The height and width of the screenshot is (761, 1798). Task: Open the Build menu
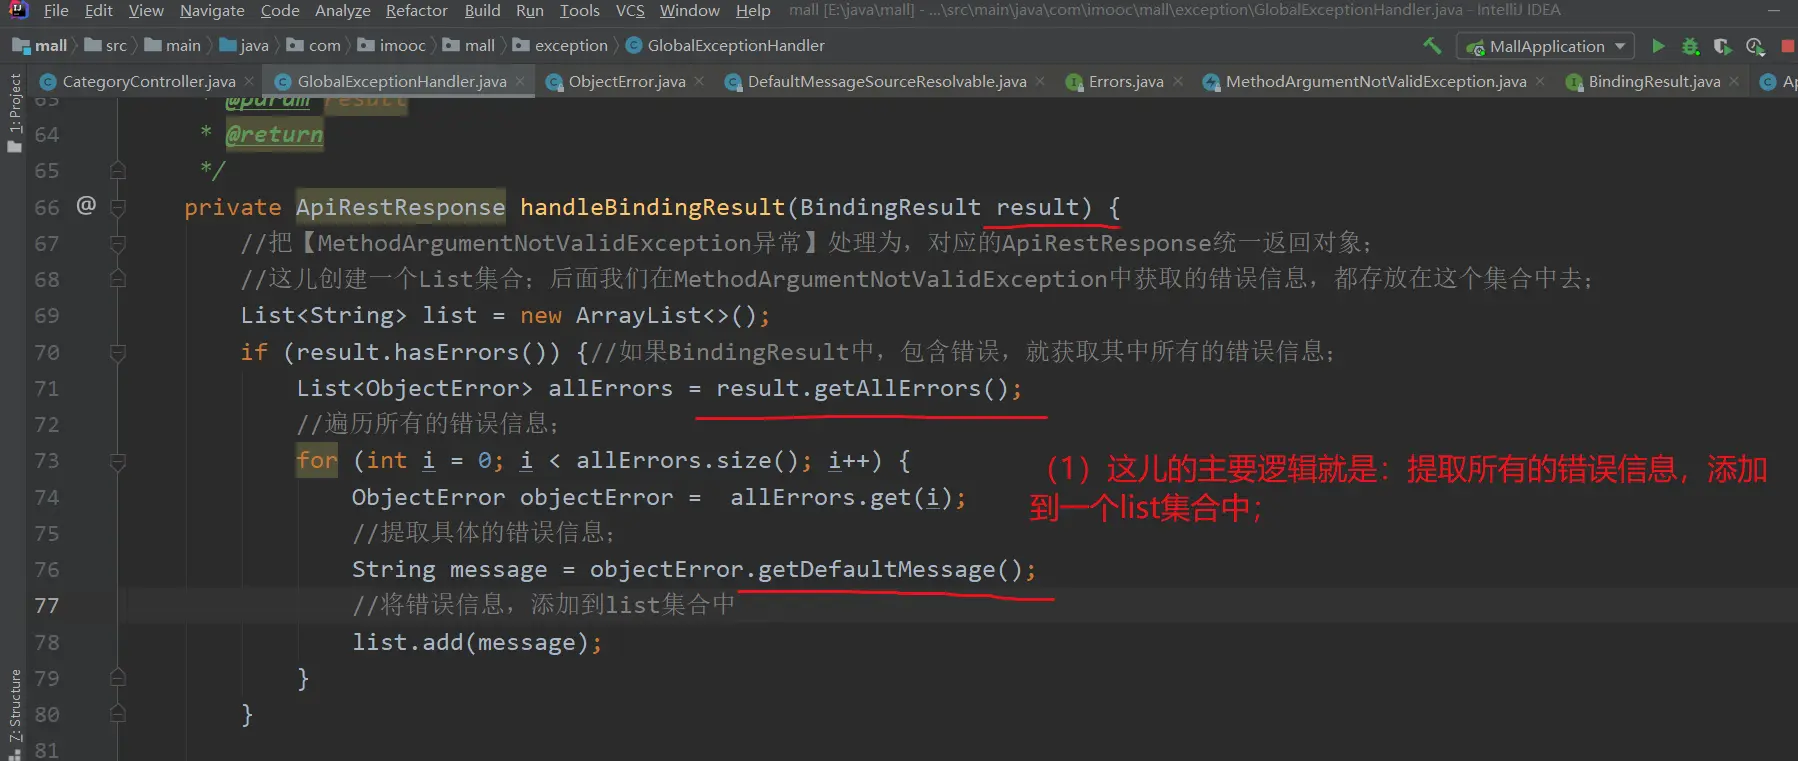point(482,10)
